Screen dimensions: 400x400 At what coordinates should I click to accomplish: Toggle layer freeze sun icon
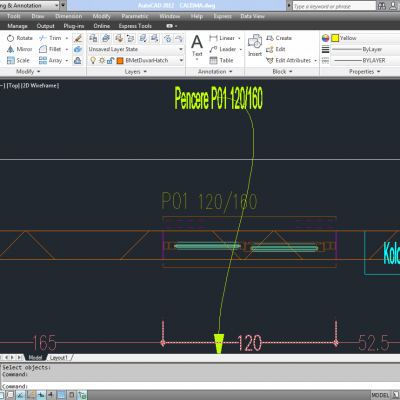tap(102, 60)
